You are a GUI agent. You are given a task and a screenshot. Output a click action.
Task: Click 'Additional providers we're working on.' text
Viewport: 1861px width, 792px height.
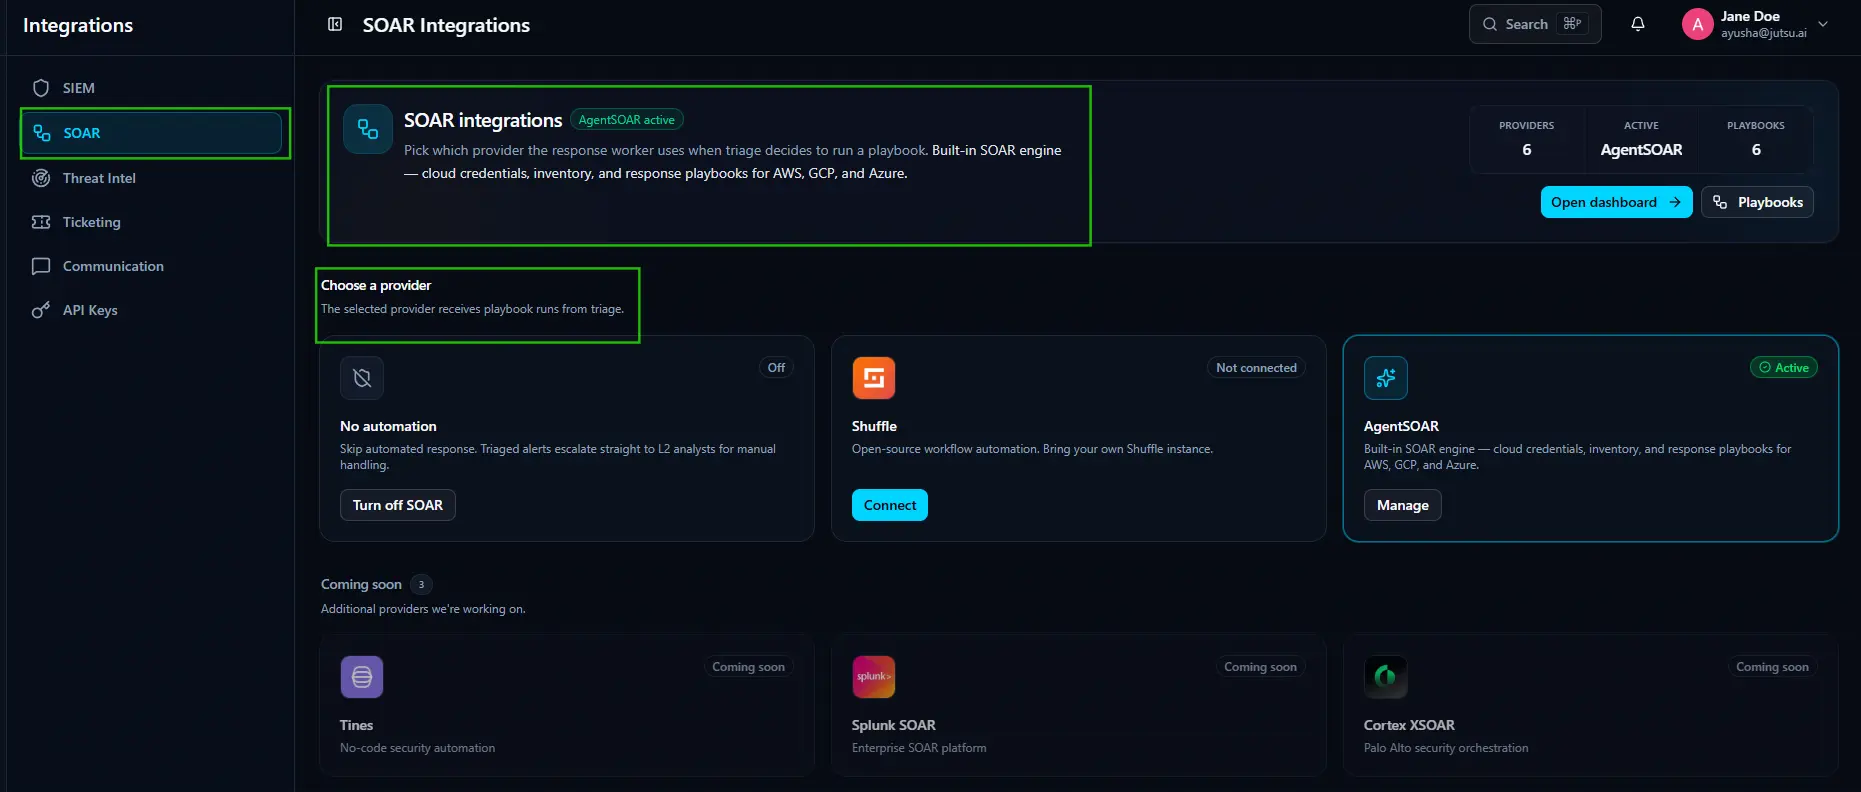[x=423, y=609]
